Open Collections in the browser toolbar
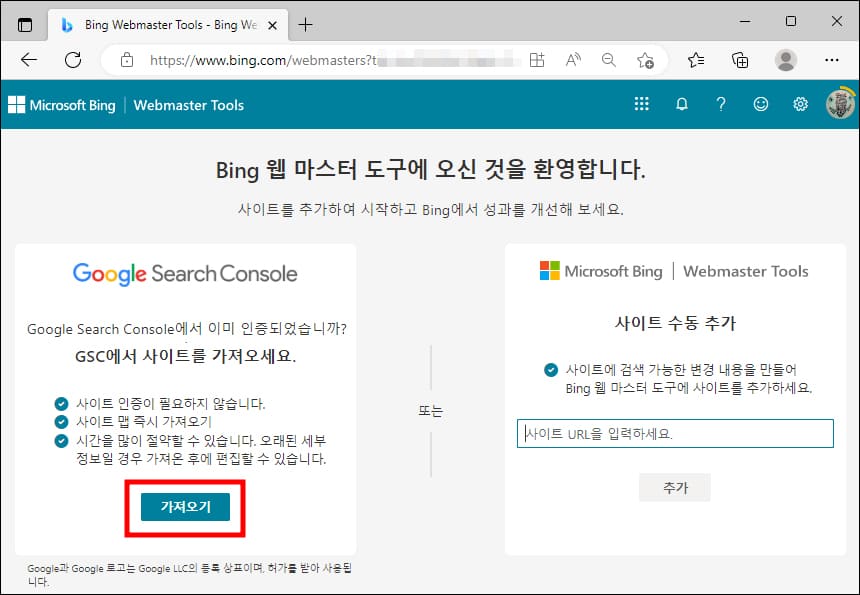The image size is (860, 595). coord(740,60)
